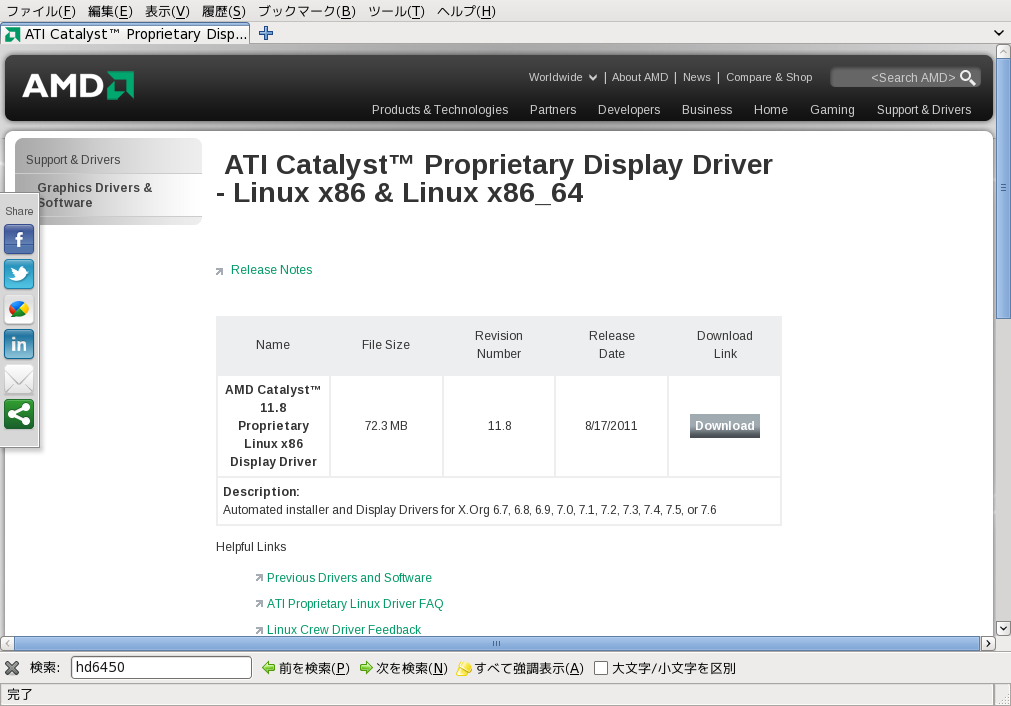The width and height of the screenshot is (1011, 706).
Task: Toggle highlight all matches
Action: [520, 668]
